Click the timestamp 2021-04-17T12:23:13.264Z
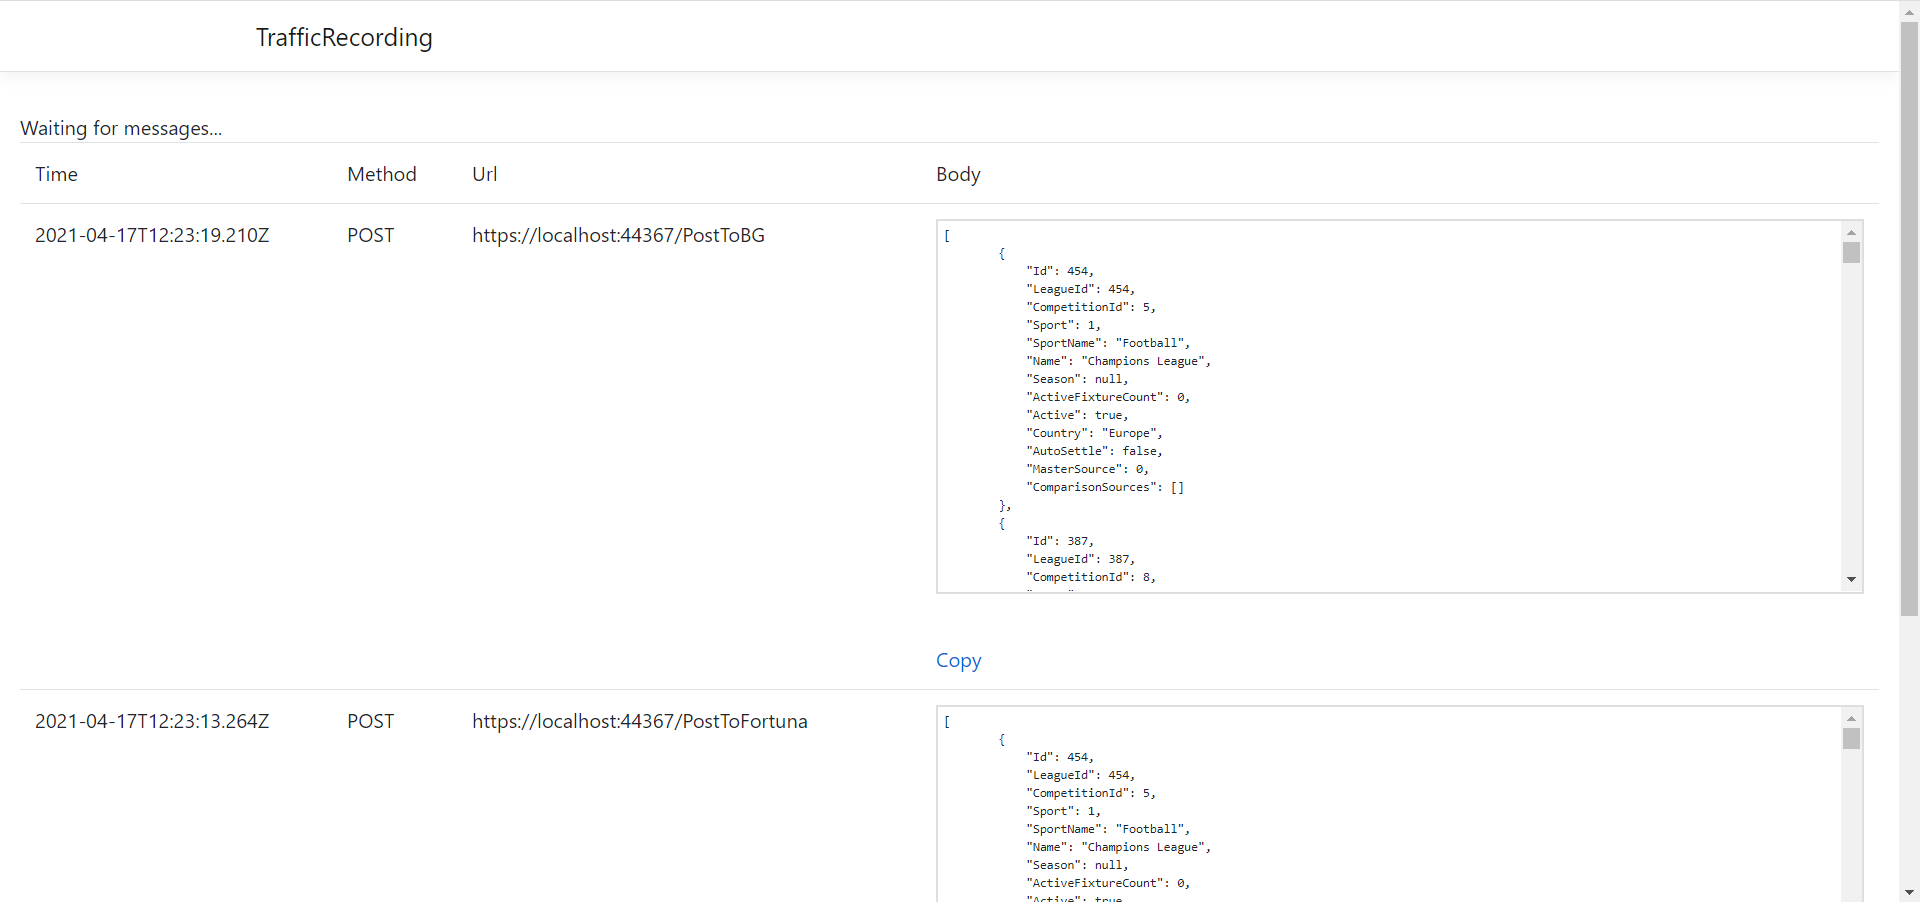The width and height of the screenshot is (1920, 902). 152,721
